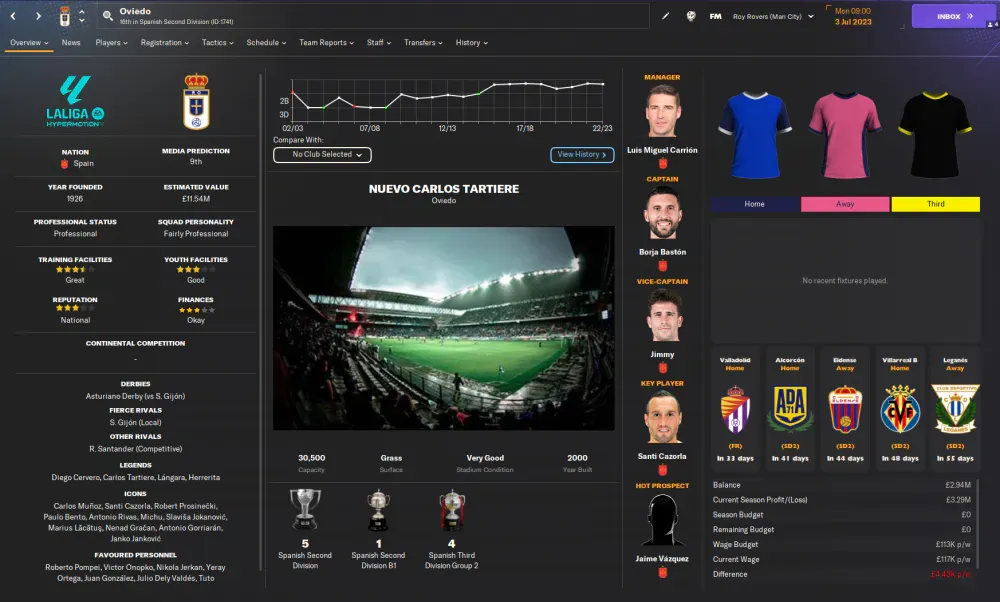Open the world globe icon

691,16
